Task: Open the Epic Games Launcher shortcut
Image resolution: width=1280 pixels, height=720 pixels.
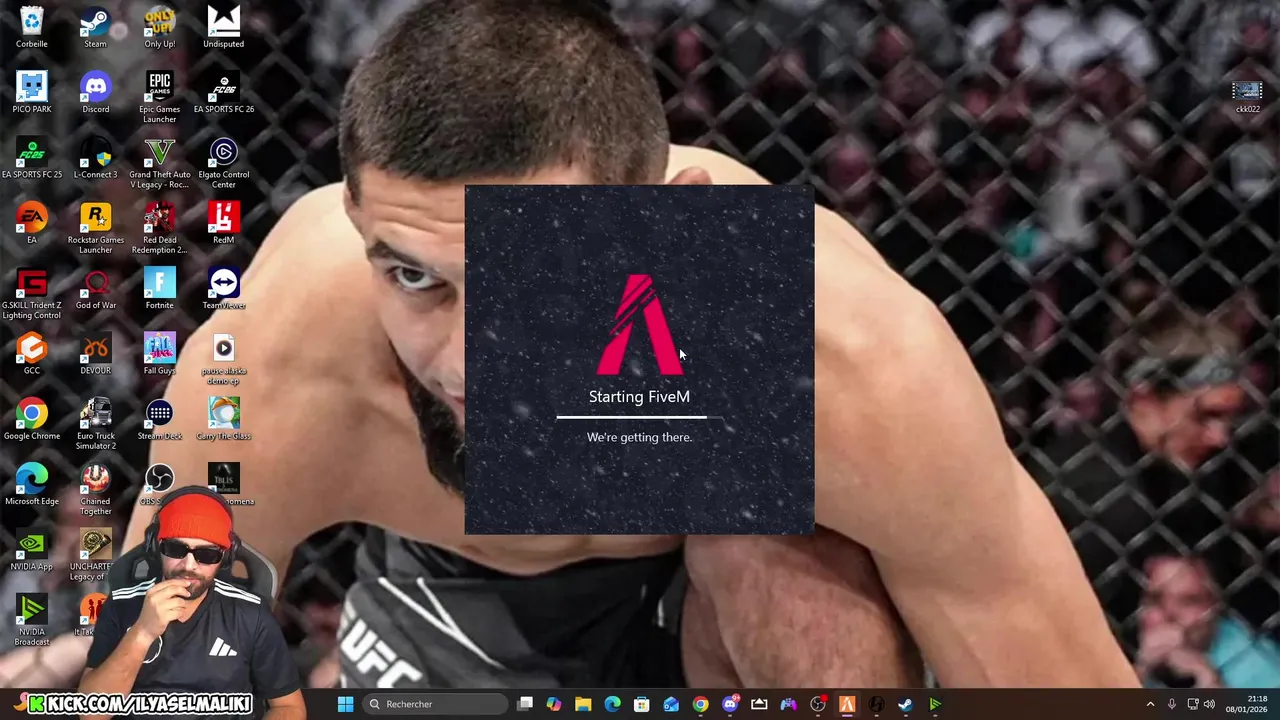Action: 160,97
